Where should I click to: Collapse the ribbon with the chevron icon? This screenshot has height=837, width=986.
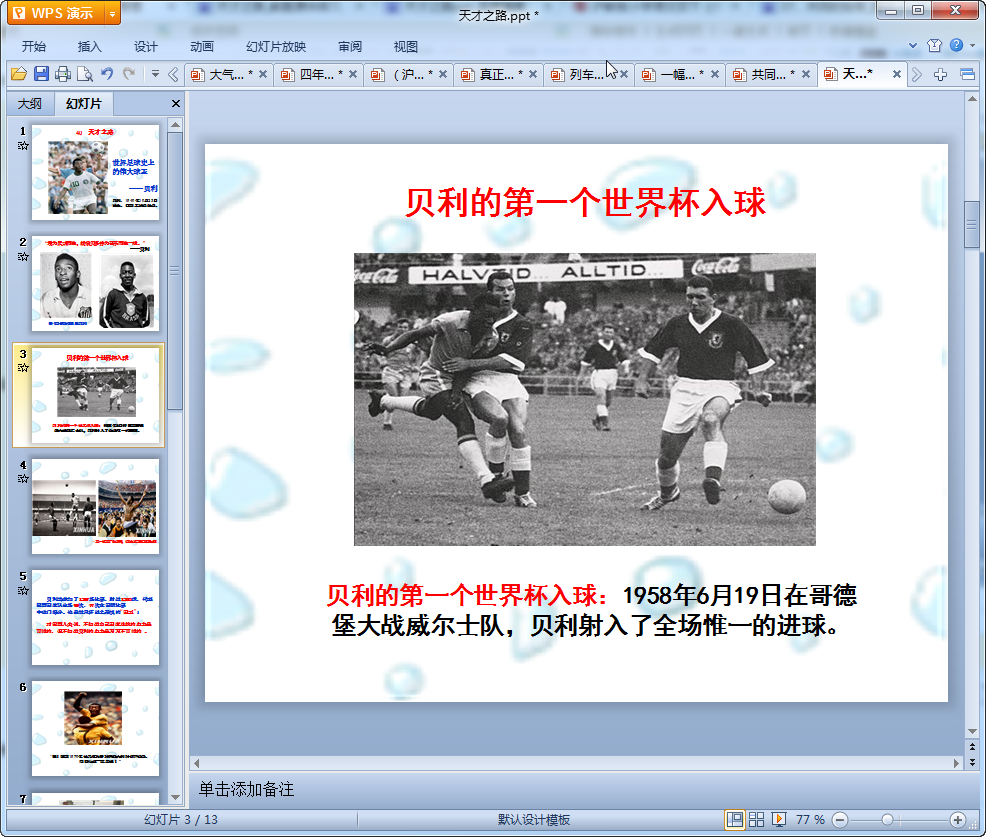[913, 45]
